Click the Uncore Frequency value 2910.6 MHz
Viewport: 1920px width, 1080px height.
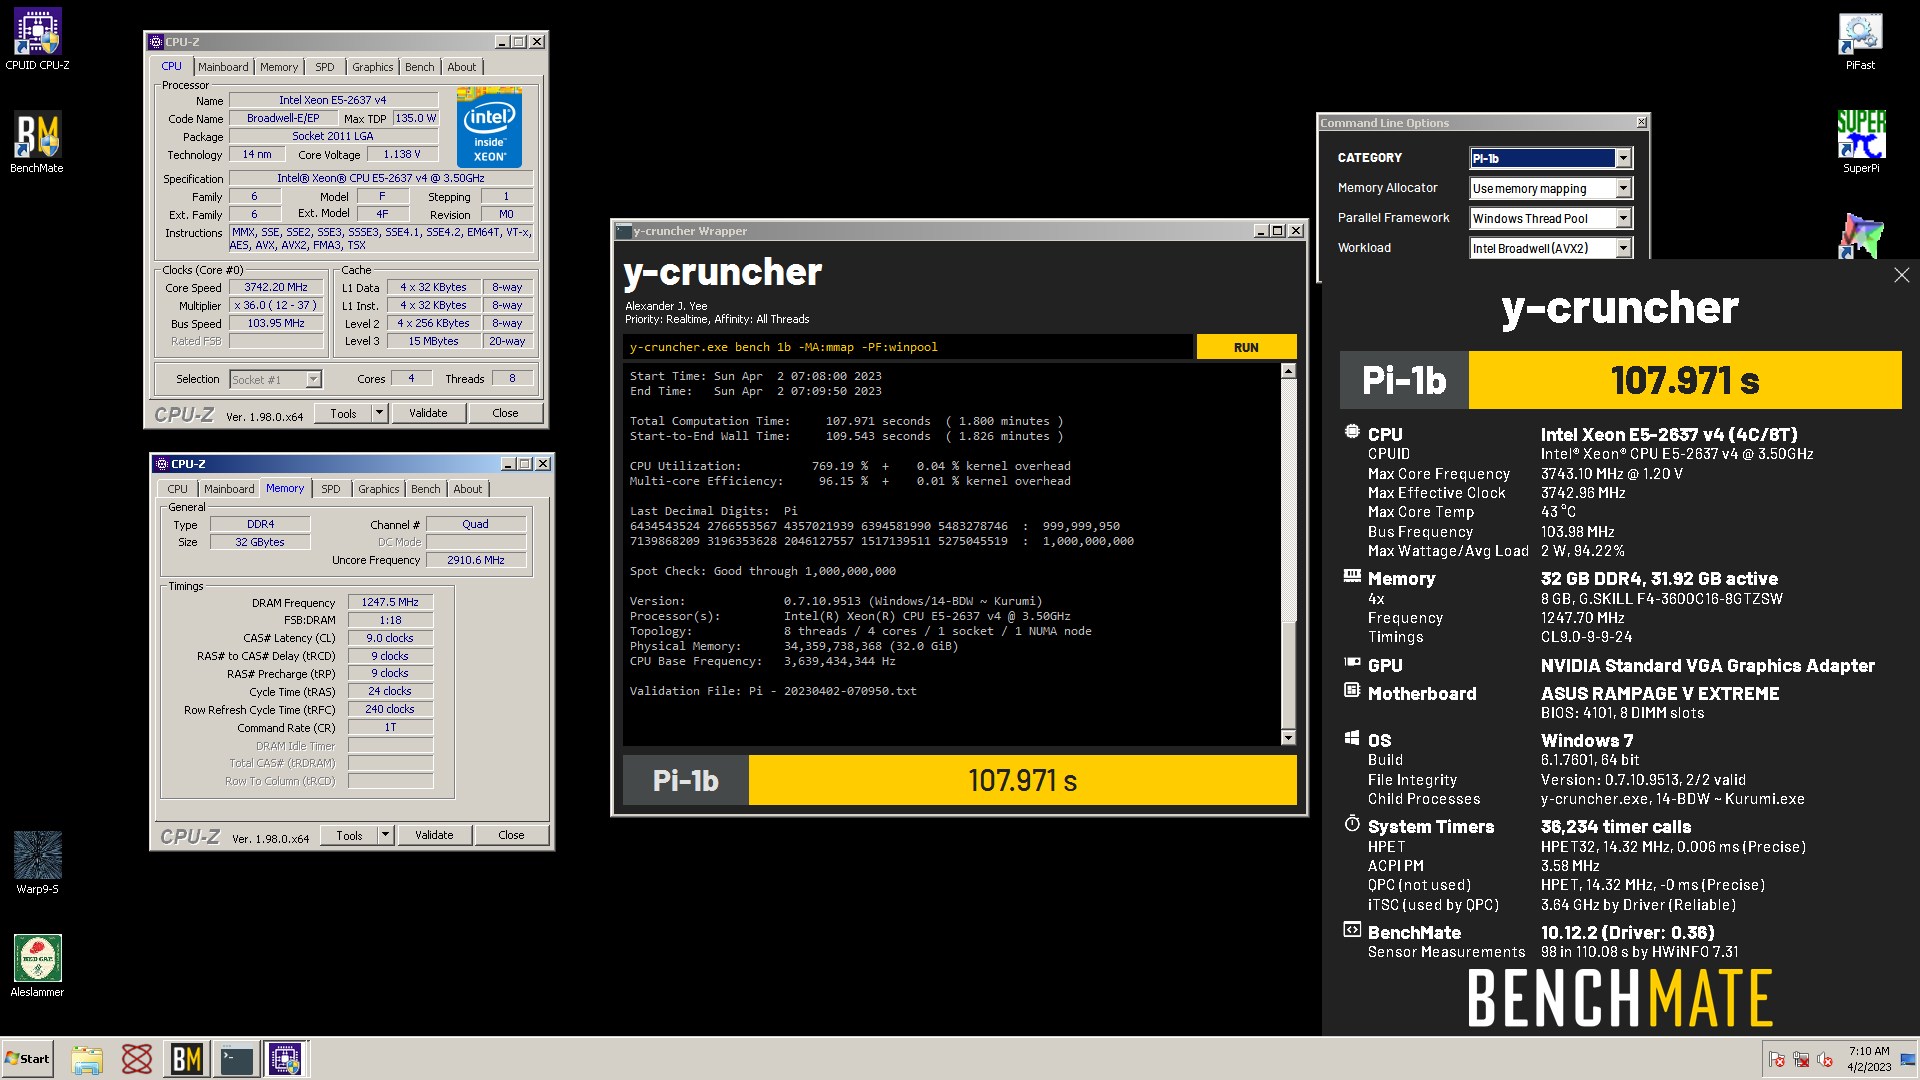click(476, 560)
